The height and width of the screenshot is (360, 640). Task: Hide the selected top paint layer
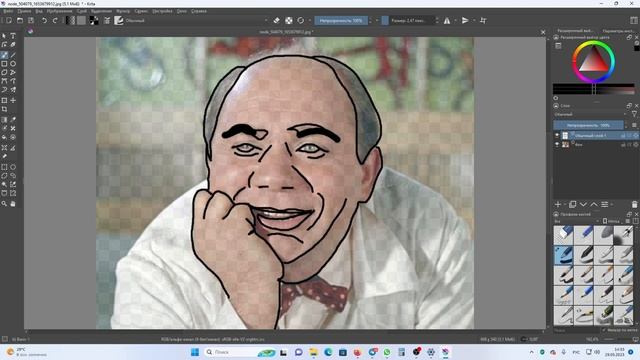click(557, 135)
